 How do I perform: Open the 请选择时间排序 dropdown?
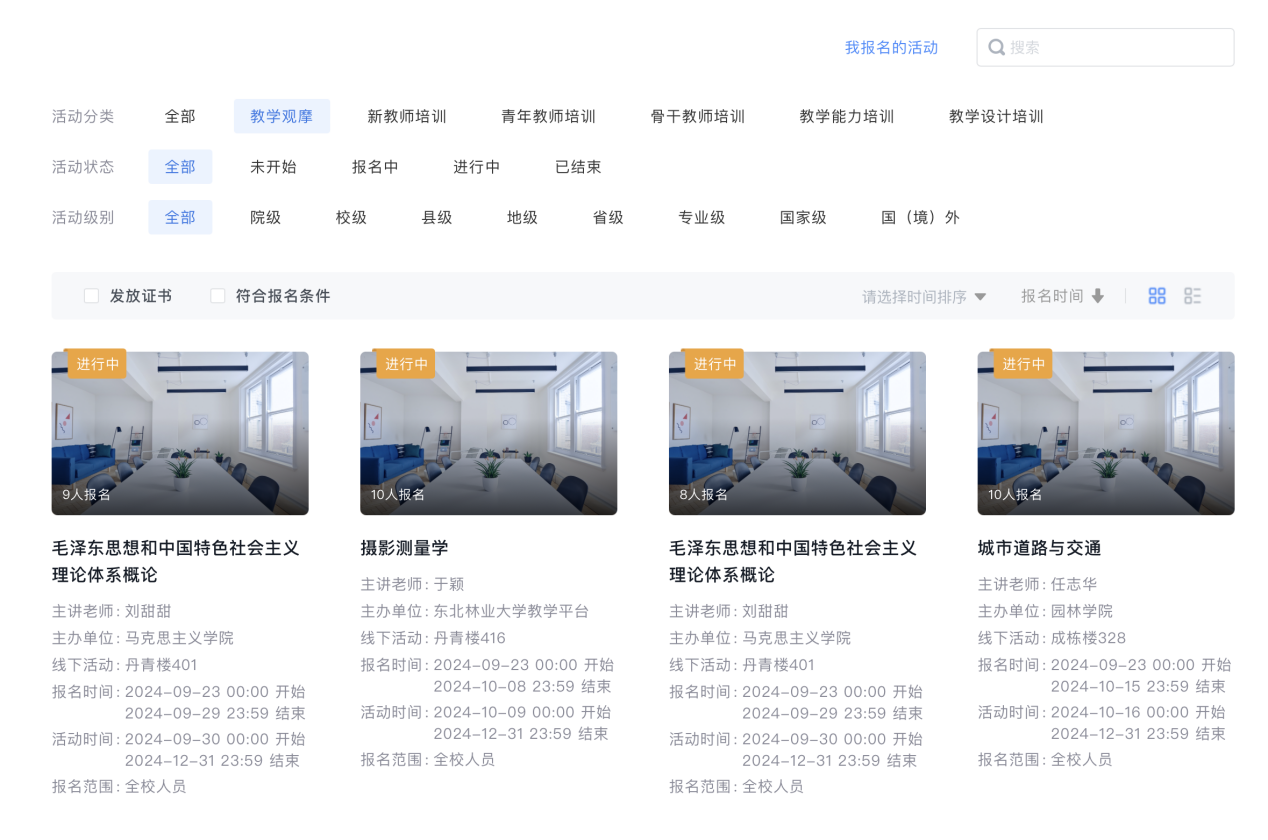click(x=924, y=296)
